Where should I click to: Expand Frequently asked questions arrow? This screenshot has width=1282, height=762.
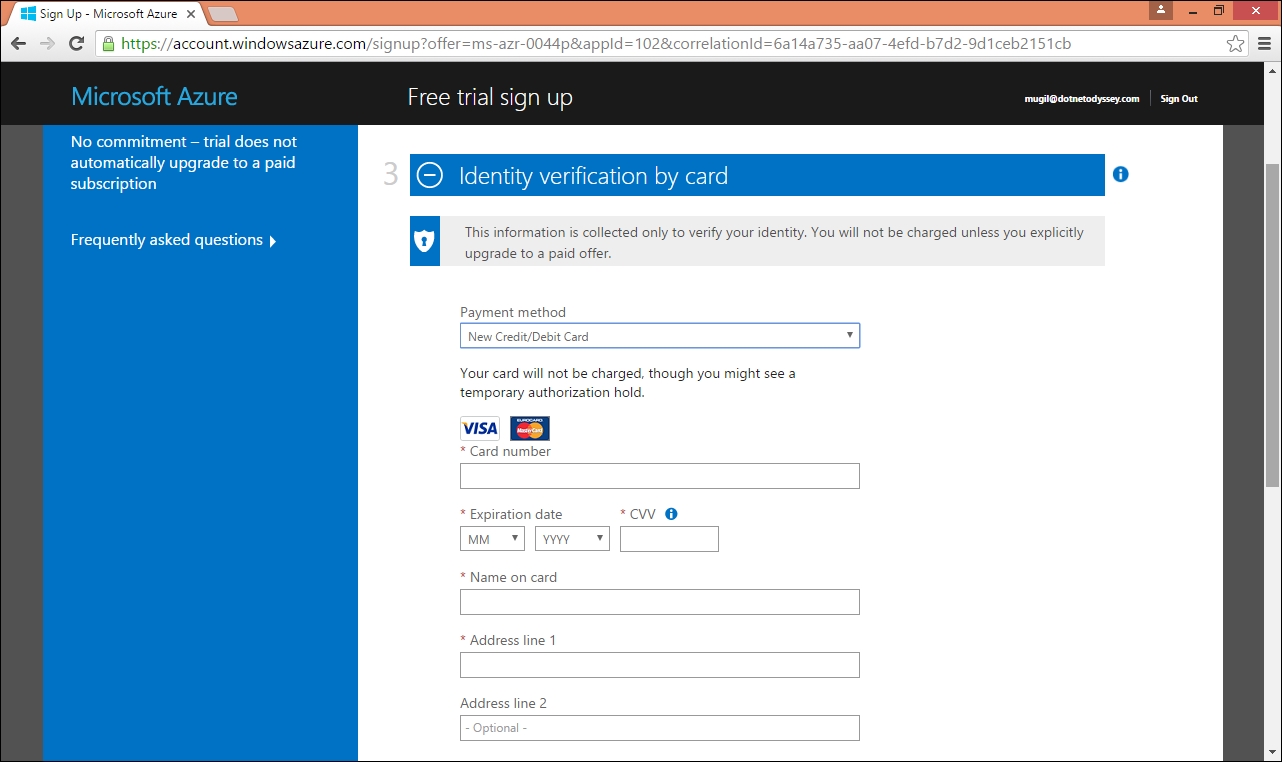[273, 241]
